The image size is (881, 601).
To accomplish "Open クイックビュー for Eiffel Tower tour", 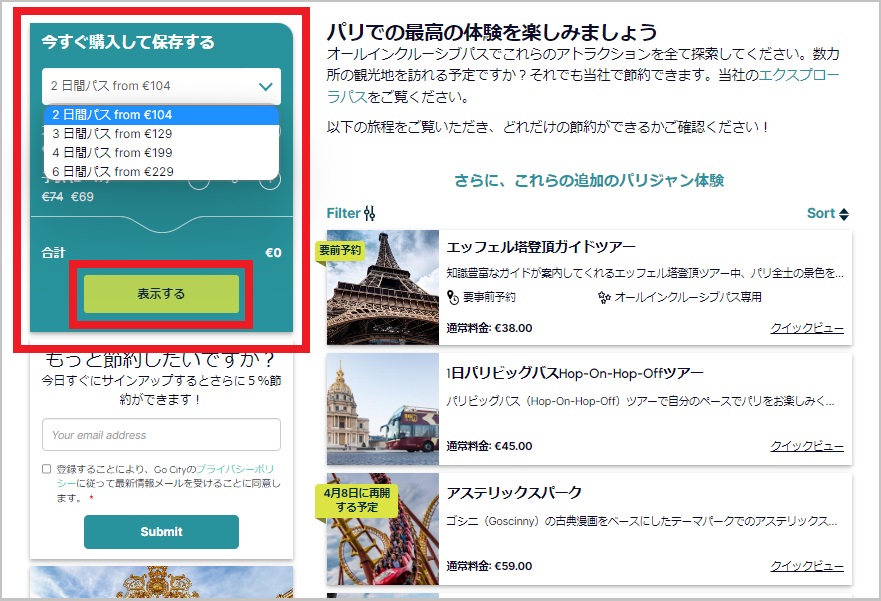I will [806, 328].
